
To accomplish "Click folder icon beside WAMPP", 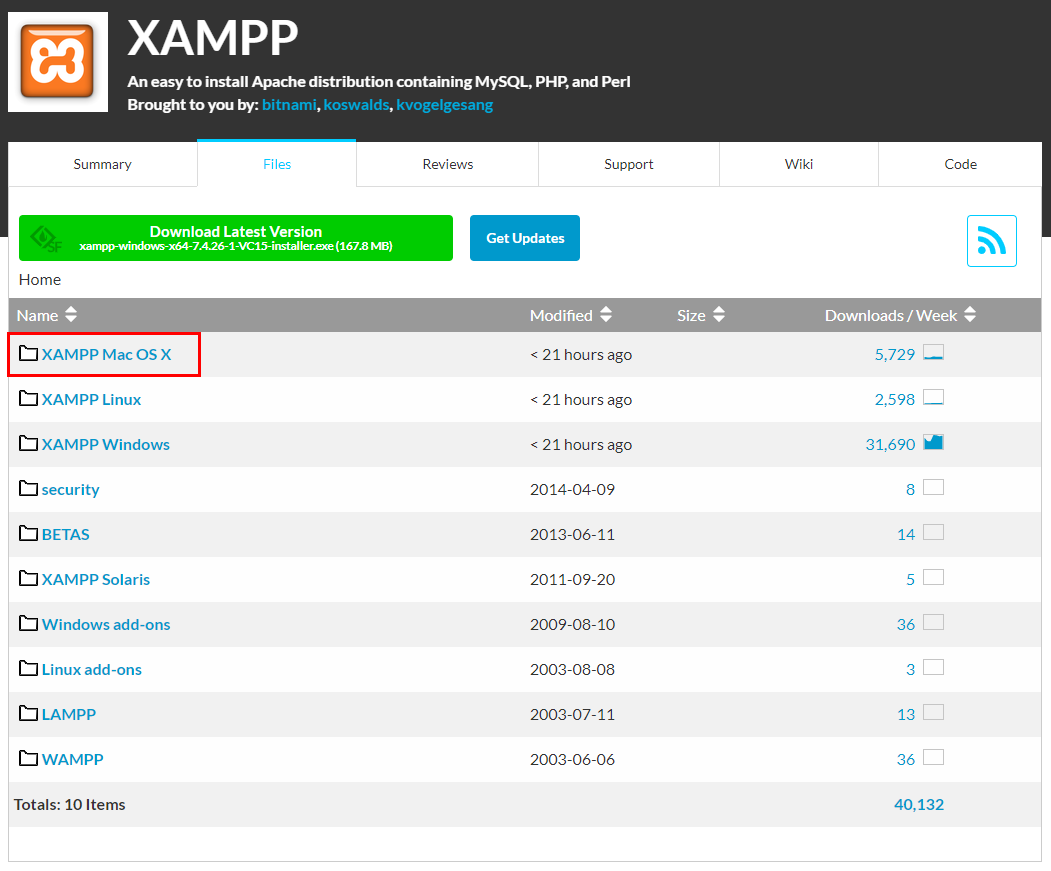I will (x=28, y=758).
